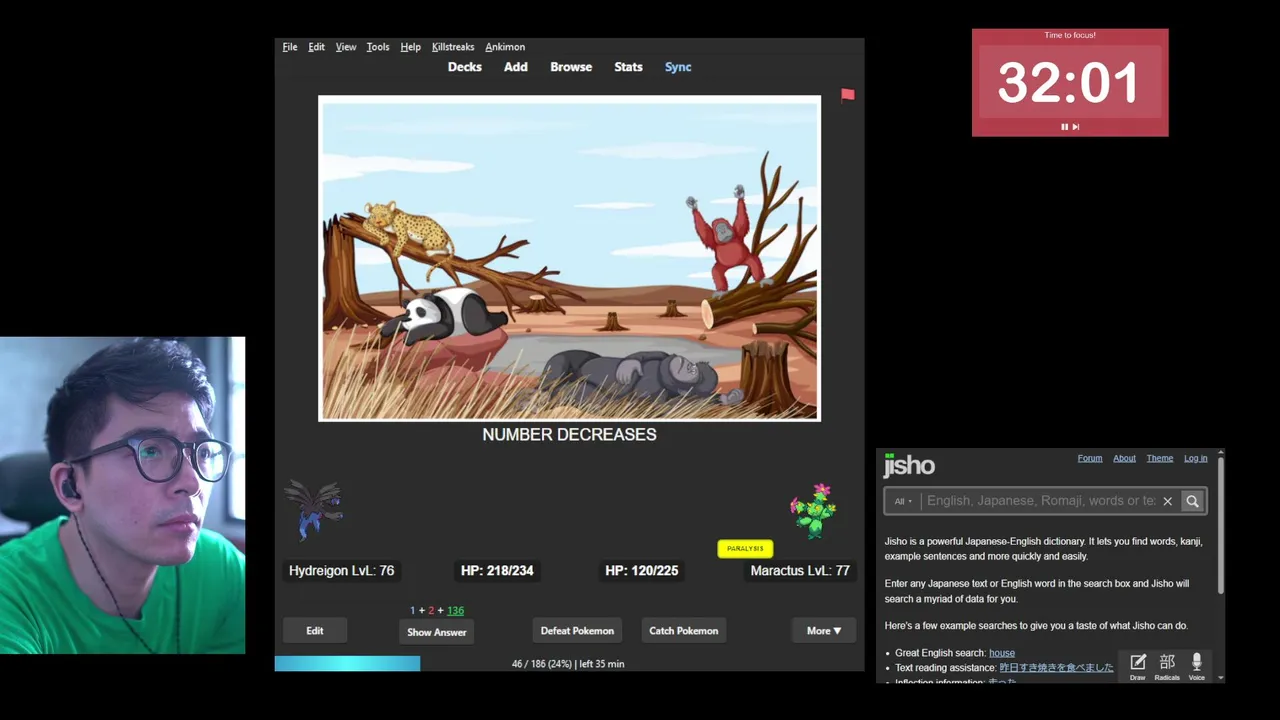Open the Jisho Theme link
This screenshot has height=720, width=1280.
click(1160, 458)
